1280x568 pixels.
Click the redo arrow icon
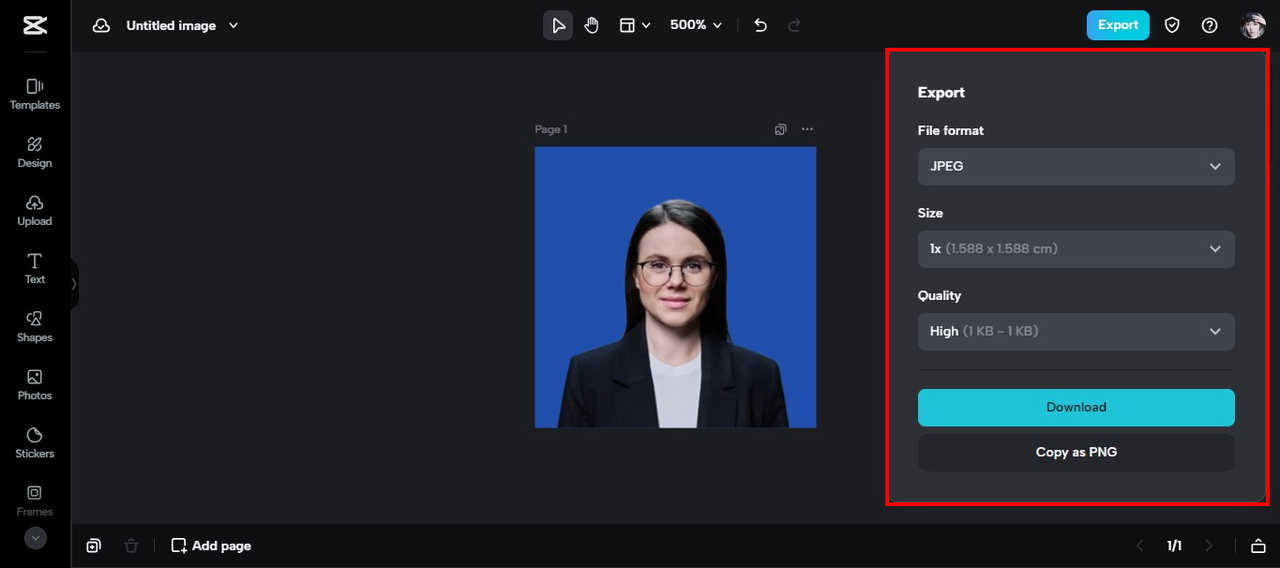point(795,26)
